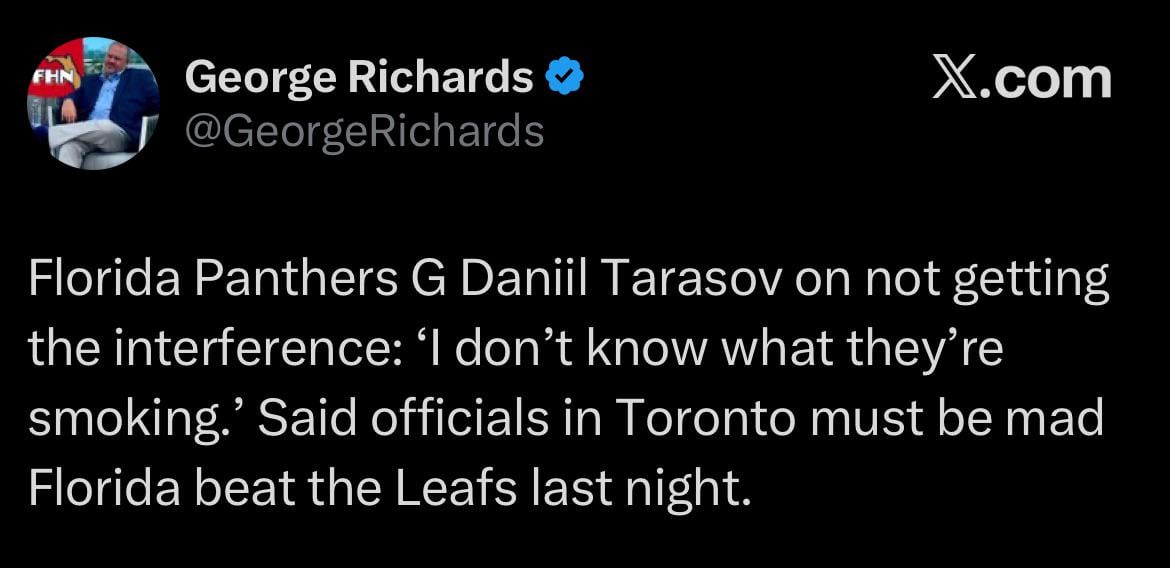Open George Richards' profile picture
This screenshot has width=1170, height=568.
click(x=93, y=103)
